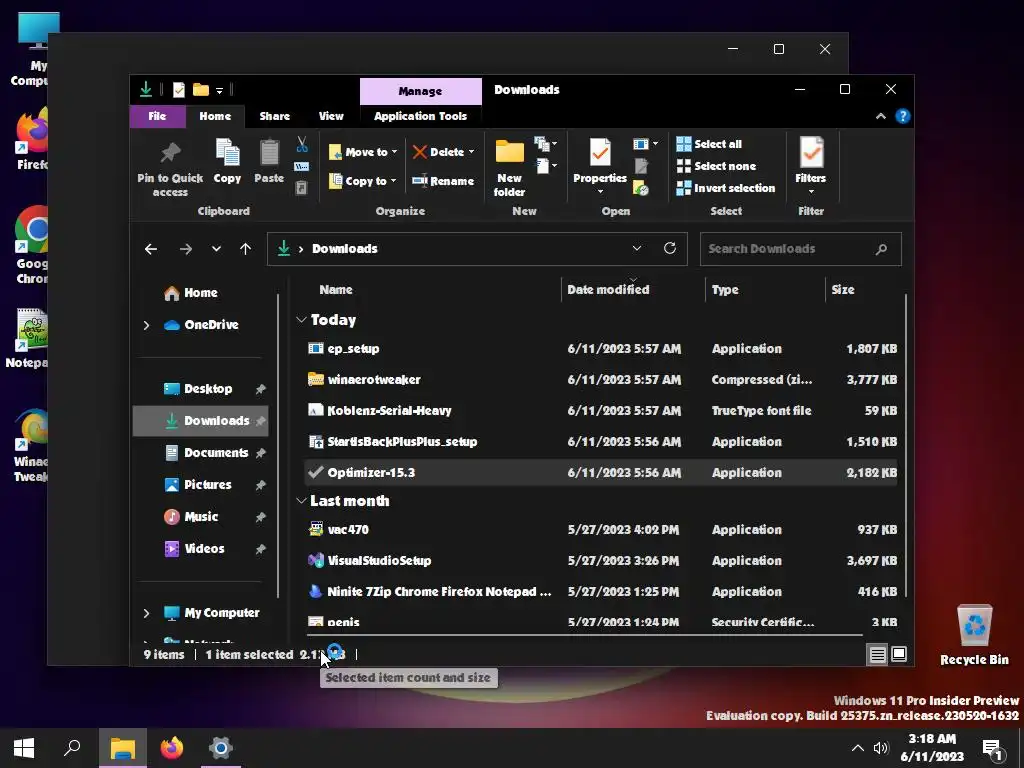1024x768 pixels.
Task: Open the Help question mark icon
Action: [903, 116]
